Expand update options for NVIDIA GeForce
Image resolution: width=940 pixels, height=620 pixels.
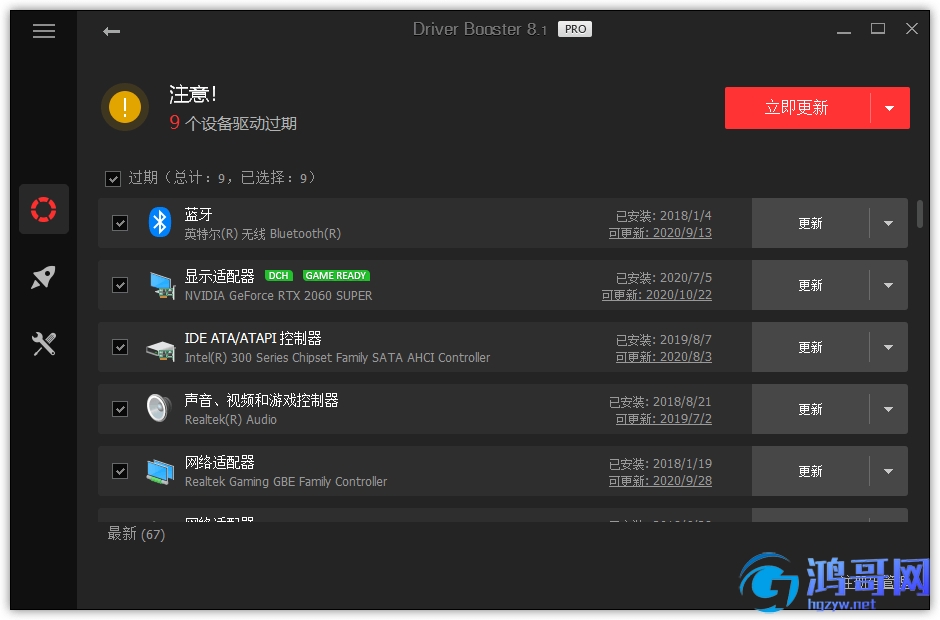click(888, 285)
